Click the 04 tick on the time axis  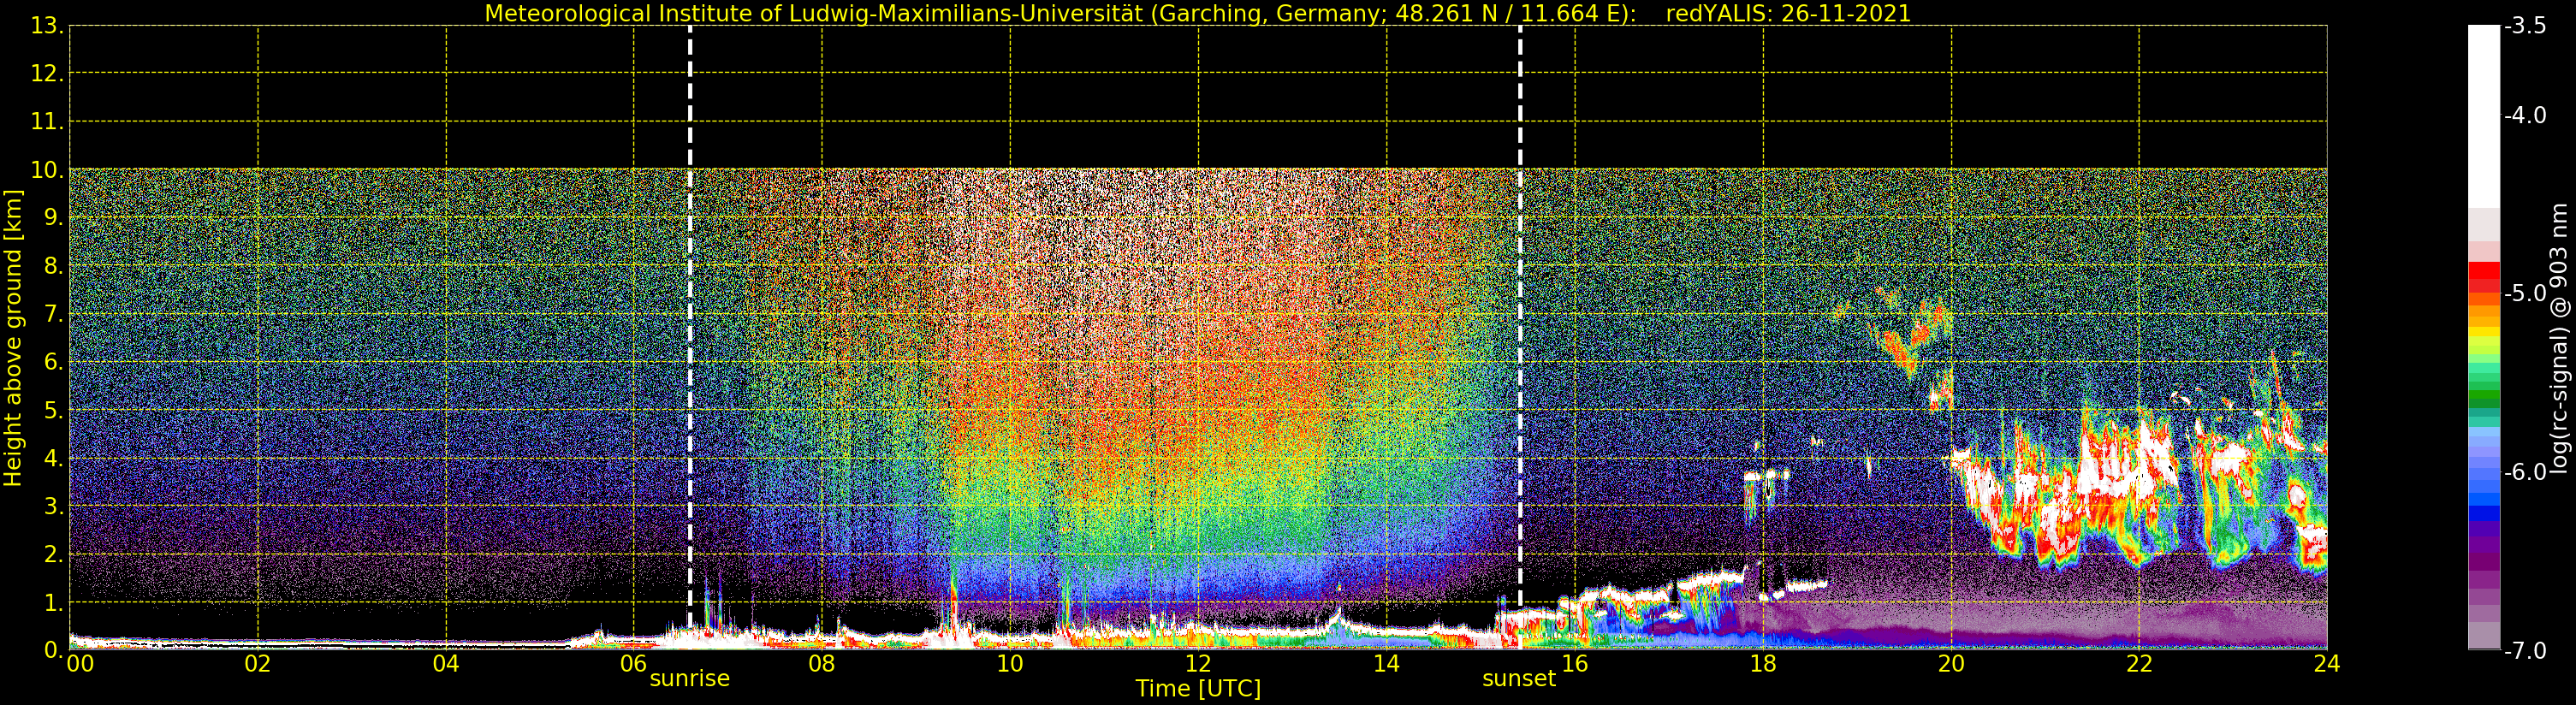click(x=445, y=663)
